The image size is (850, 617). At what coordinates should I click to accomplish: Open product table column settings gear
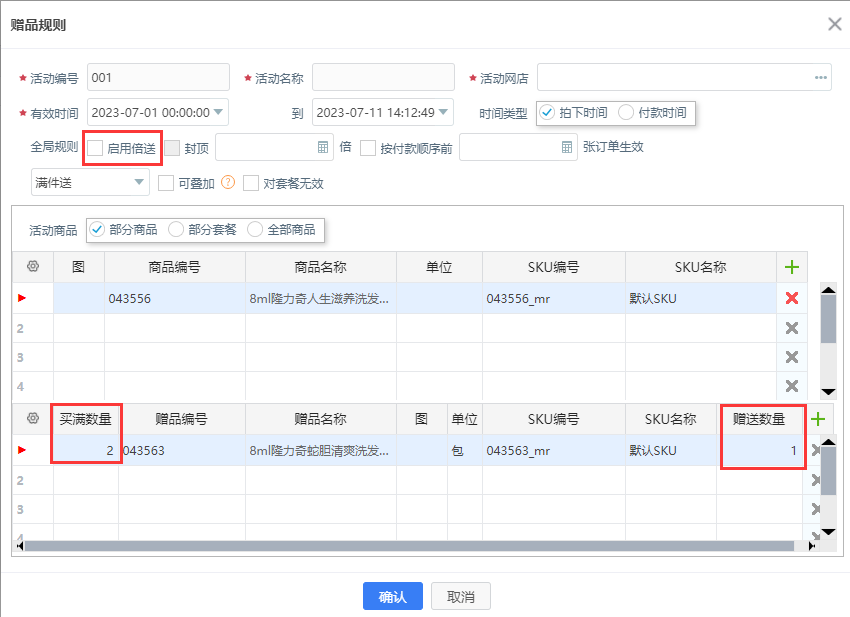(x=33, y=266)
